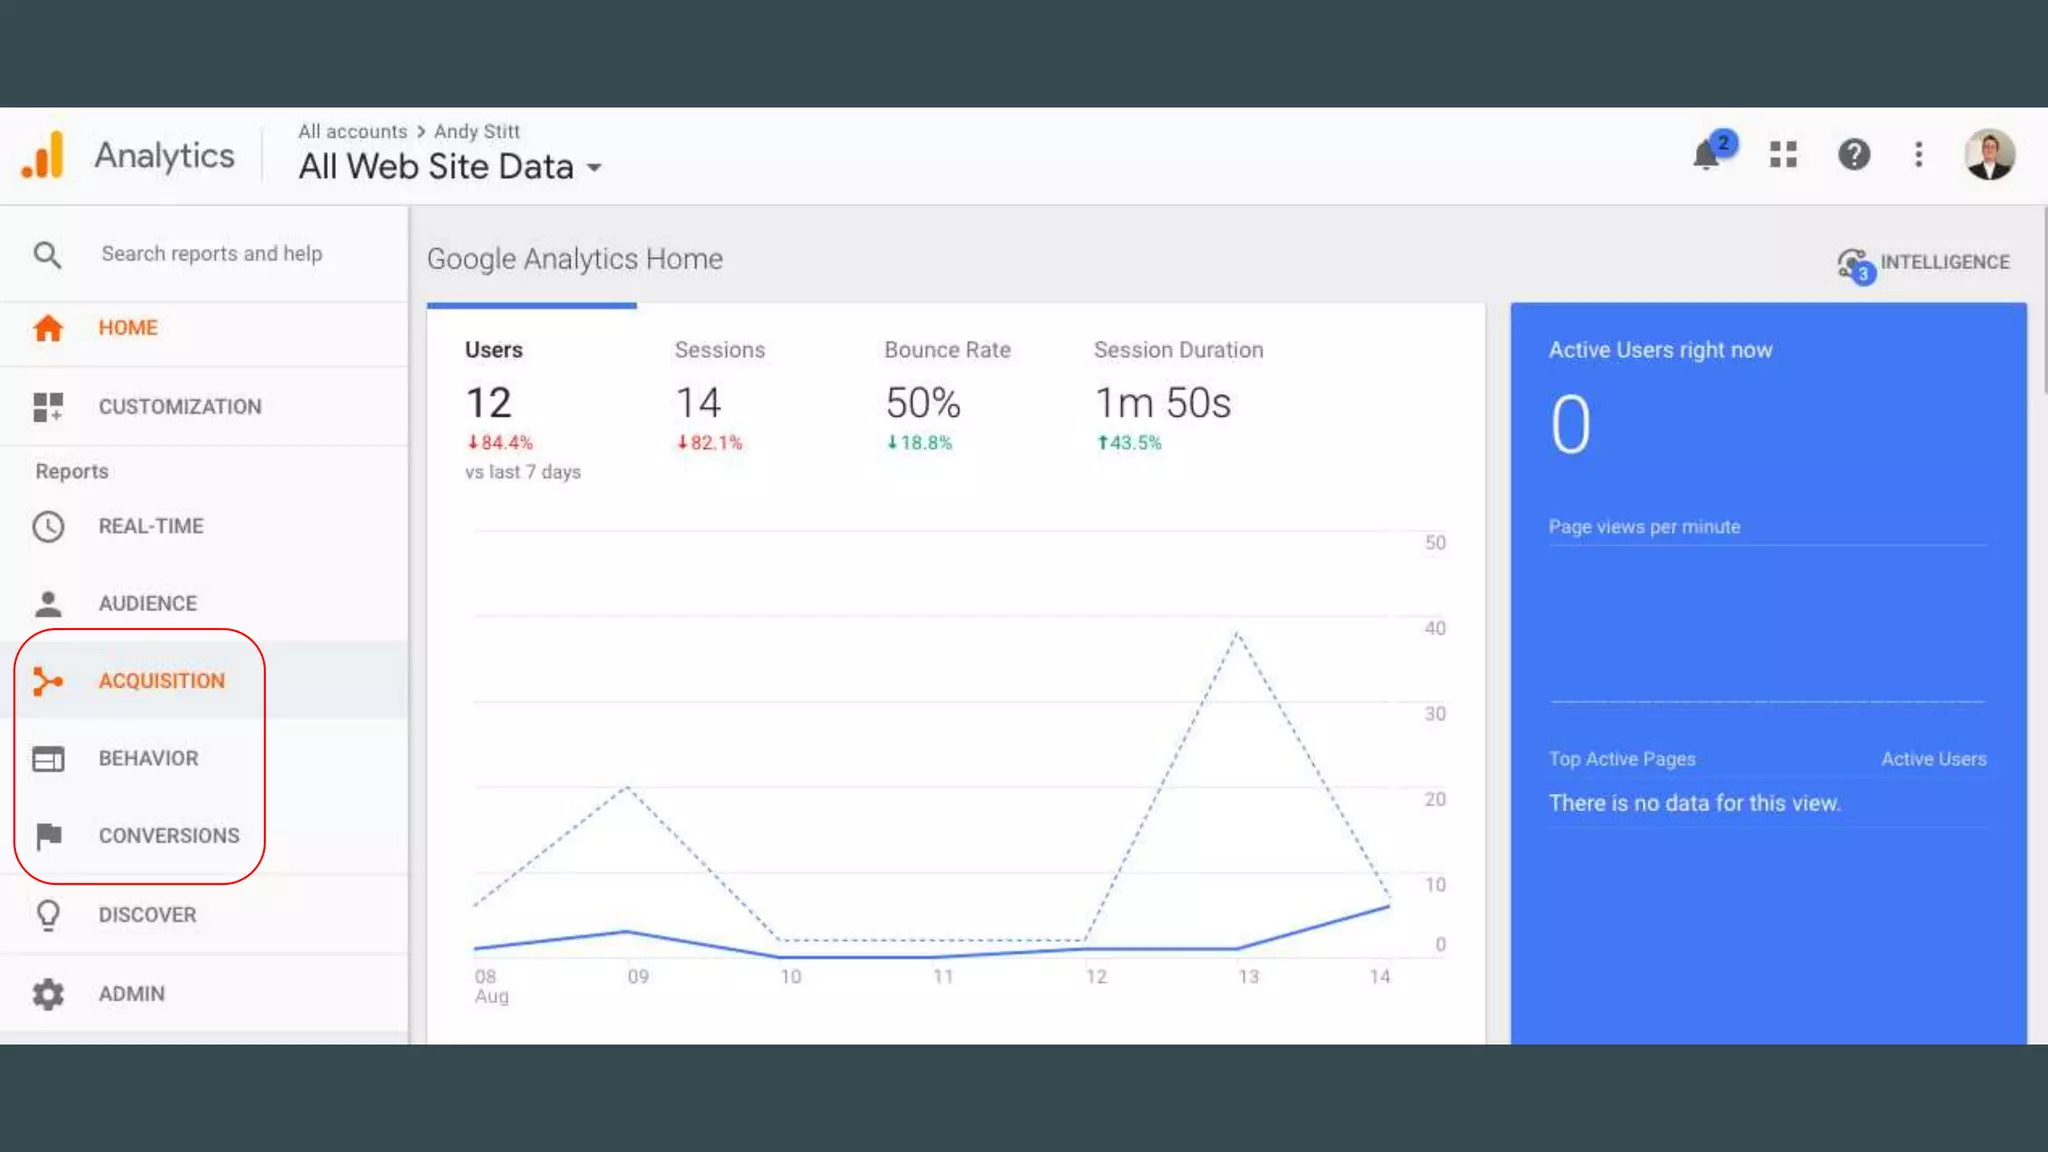The width and height of the screenshot is (2048, 1152).
Task: Click the notifications bell icon
Action: click(x=1708, y=156)
